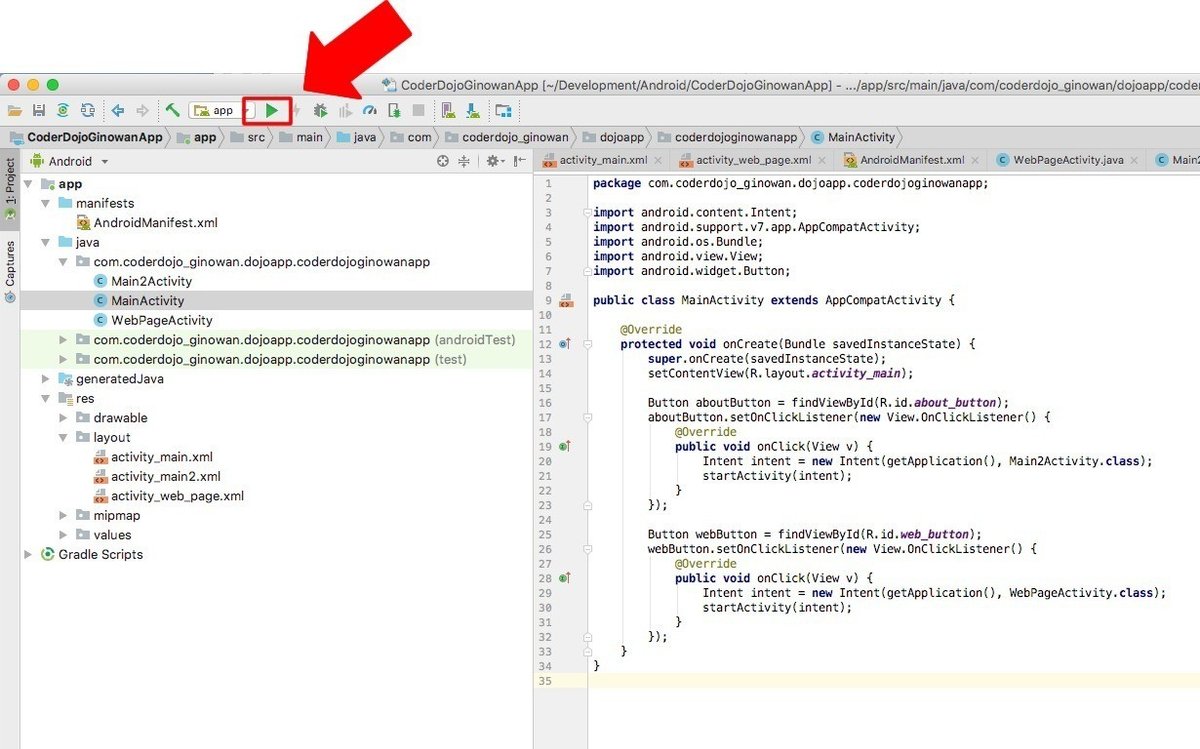
Task: Switch to the AndroidManifest.xml editor tab
Action: 911,160
